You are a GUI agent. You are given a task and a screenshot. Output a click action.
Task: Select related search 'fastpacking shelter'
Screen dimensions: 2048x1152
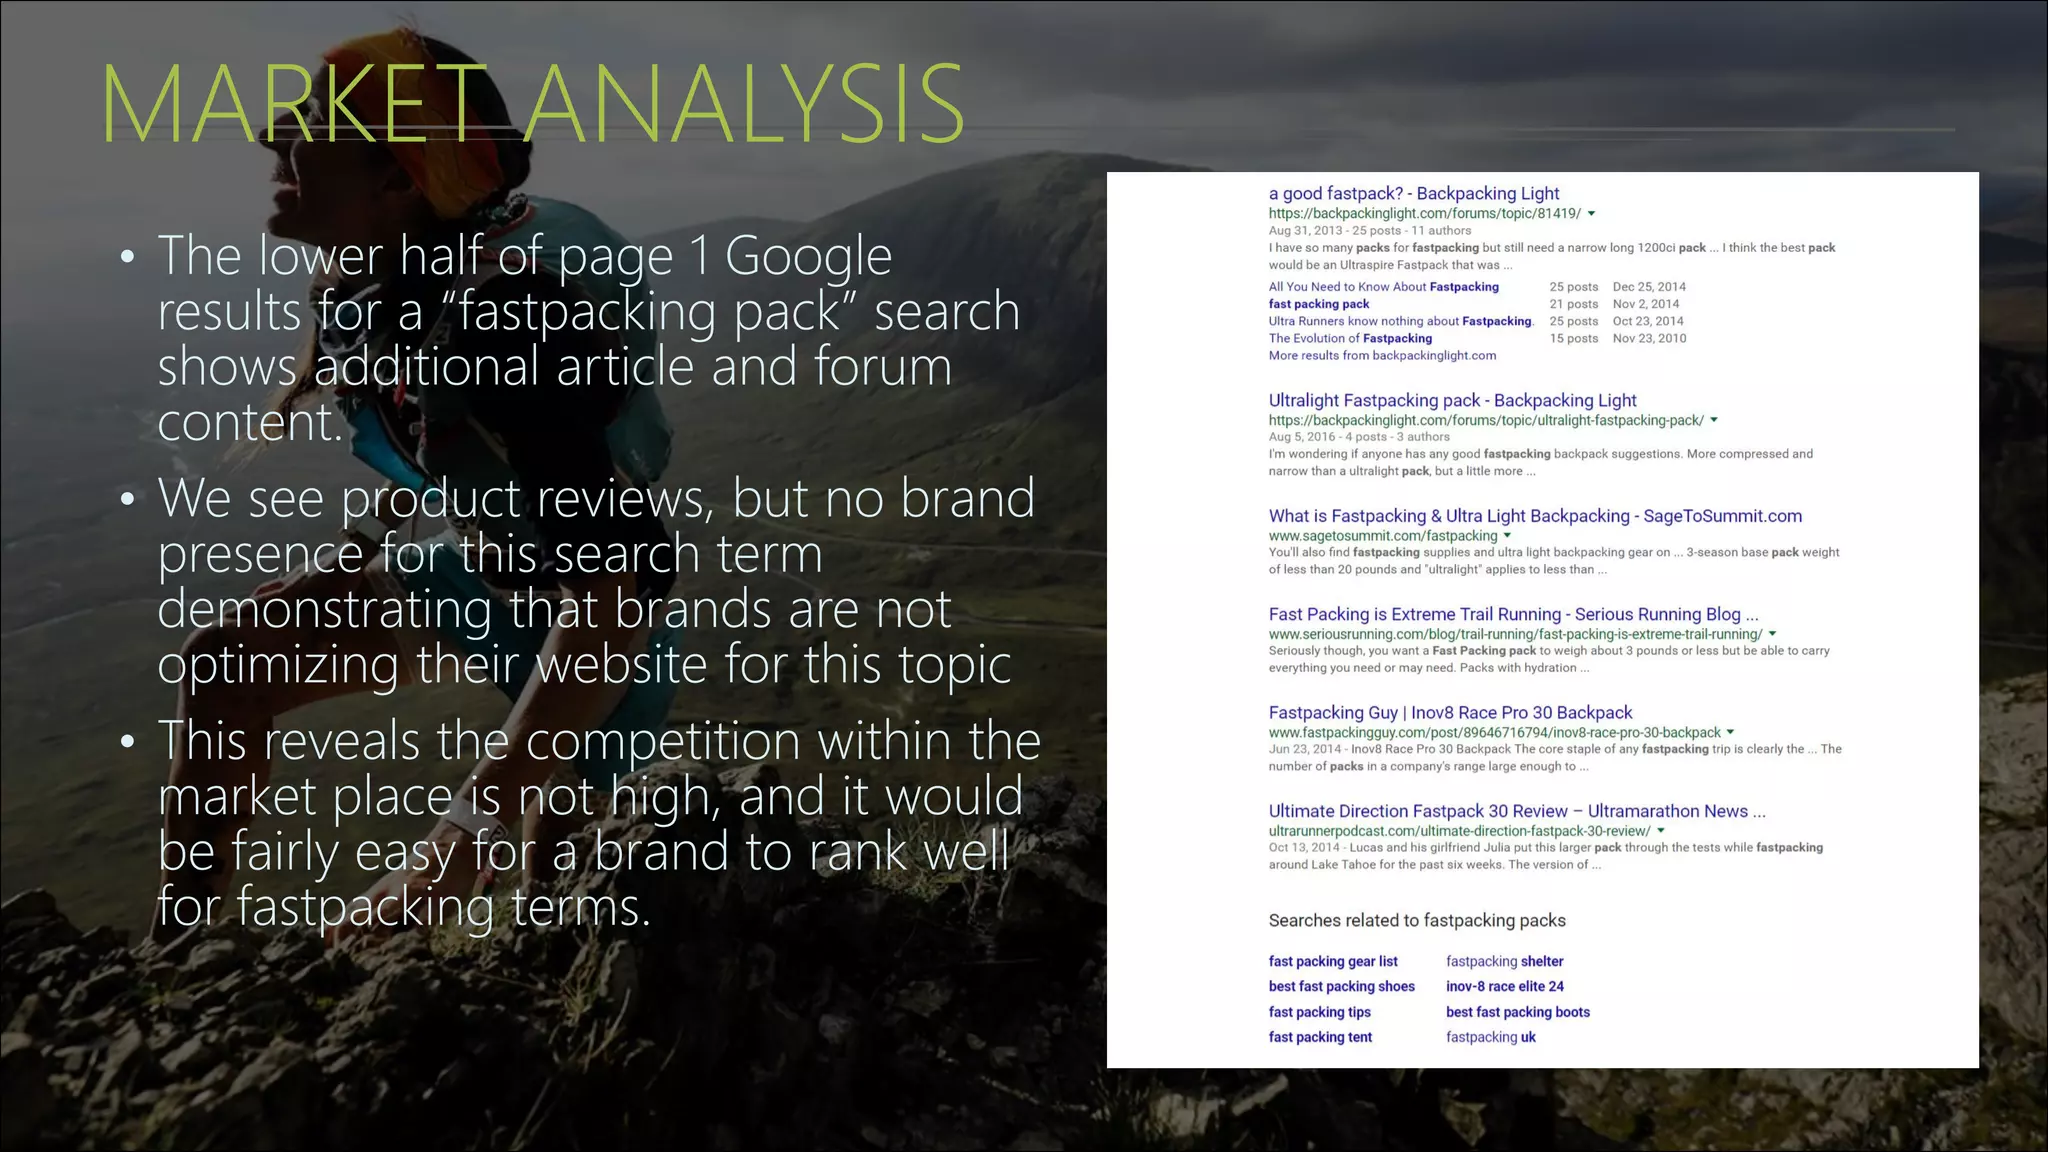click(x=1504, y=962)
